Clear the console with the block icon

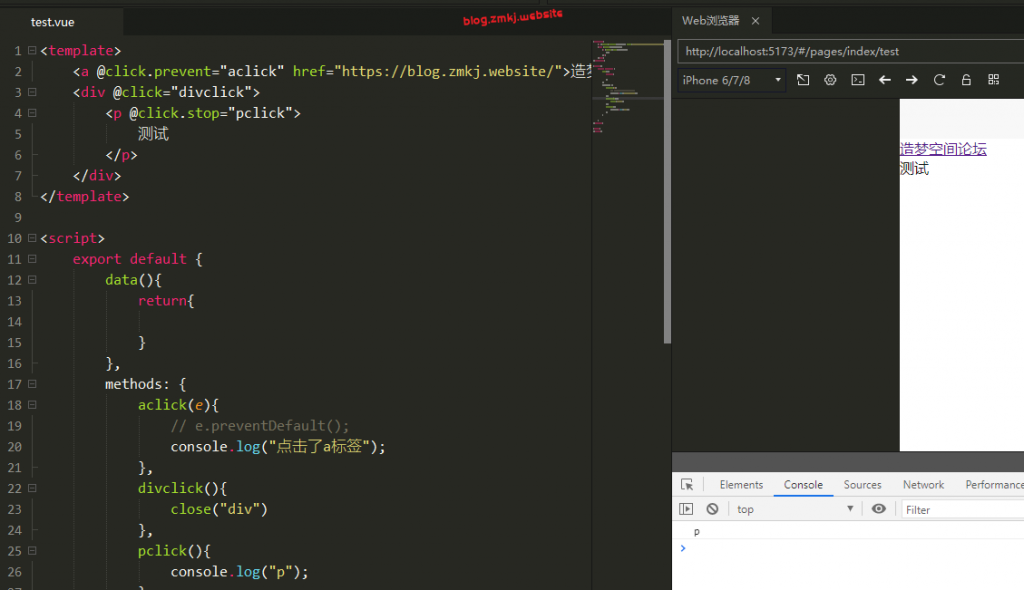coord(712,509)
